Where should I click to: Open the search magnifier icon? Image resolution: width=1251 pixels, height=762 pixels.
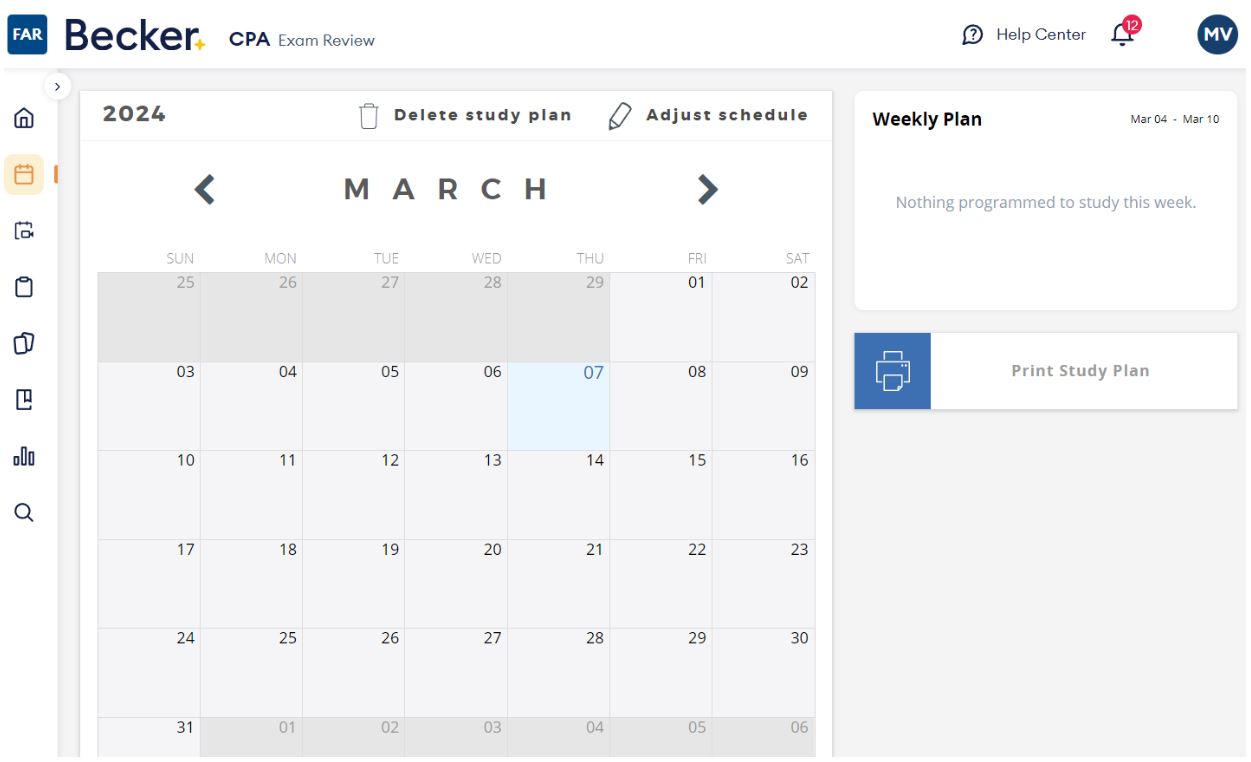pyautogui.click(x=24, y=513)
